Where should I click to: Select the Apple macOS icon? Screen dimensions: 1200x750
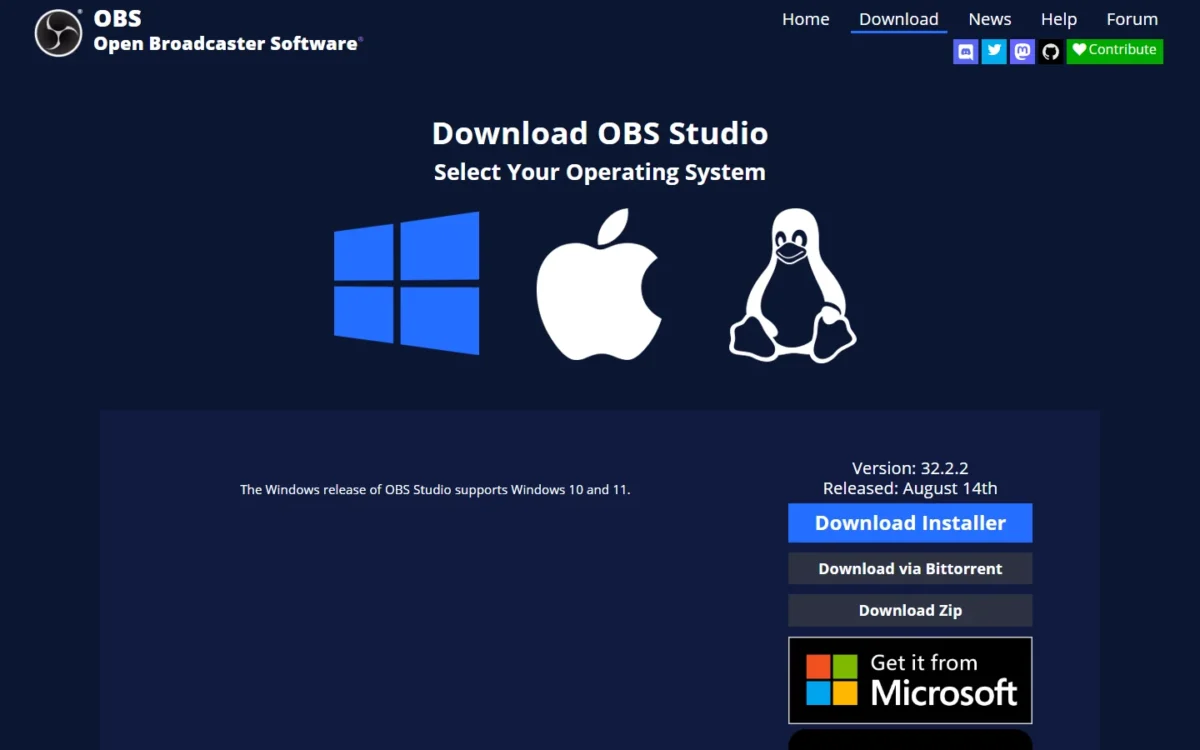point(600,284)
